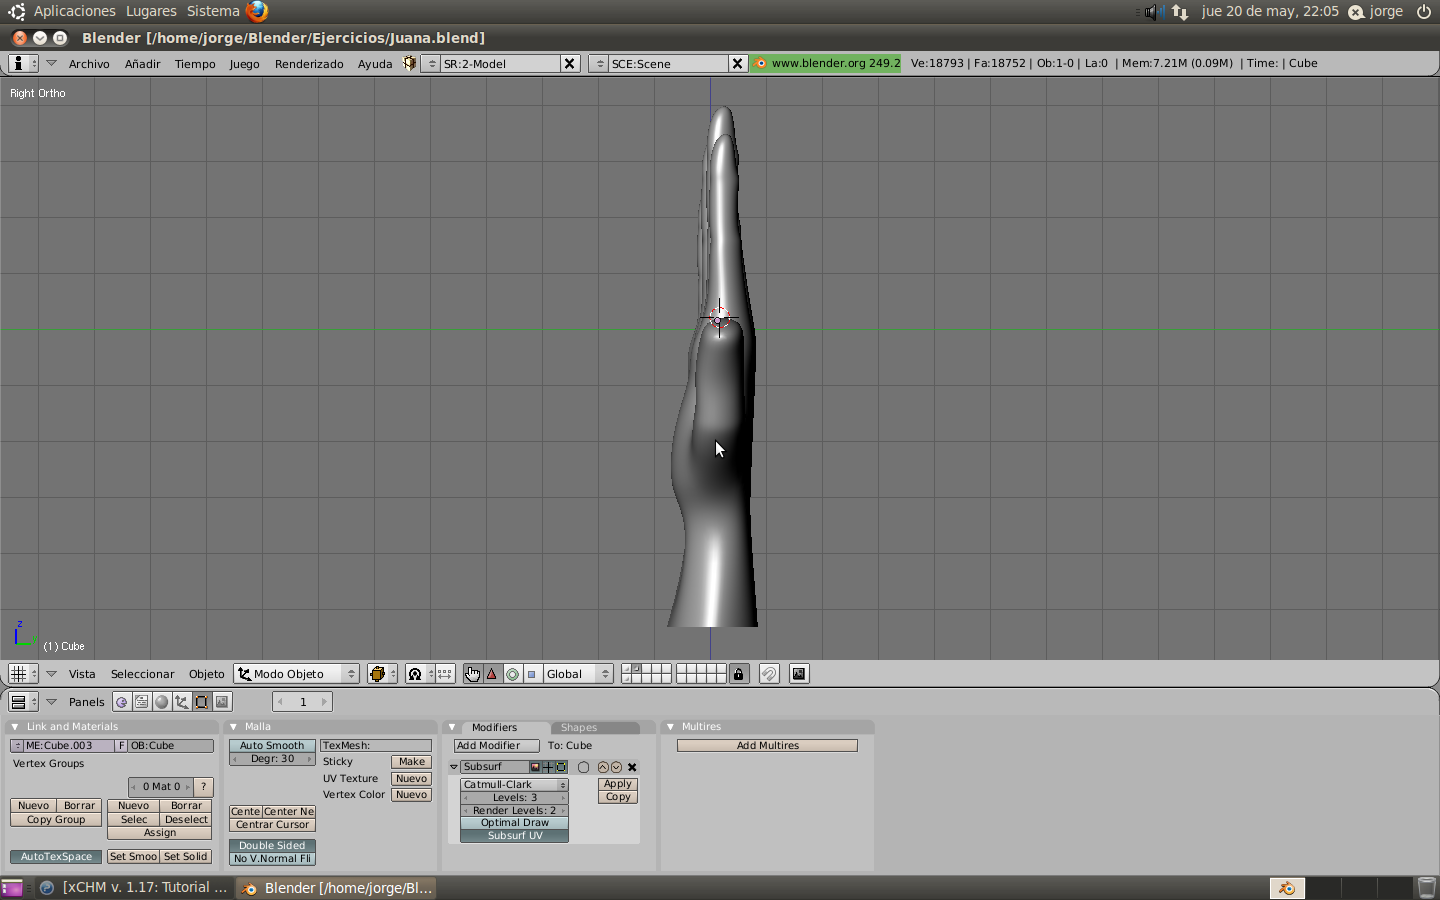The width and height of the screenshot is (1440, 900).
Task: Open the Archivo menu
Action: pyautogui.click(x=89, y=64)
